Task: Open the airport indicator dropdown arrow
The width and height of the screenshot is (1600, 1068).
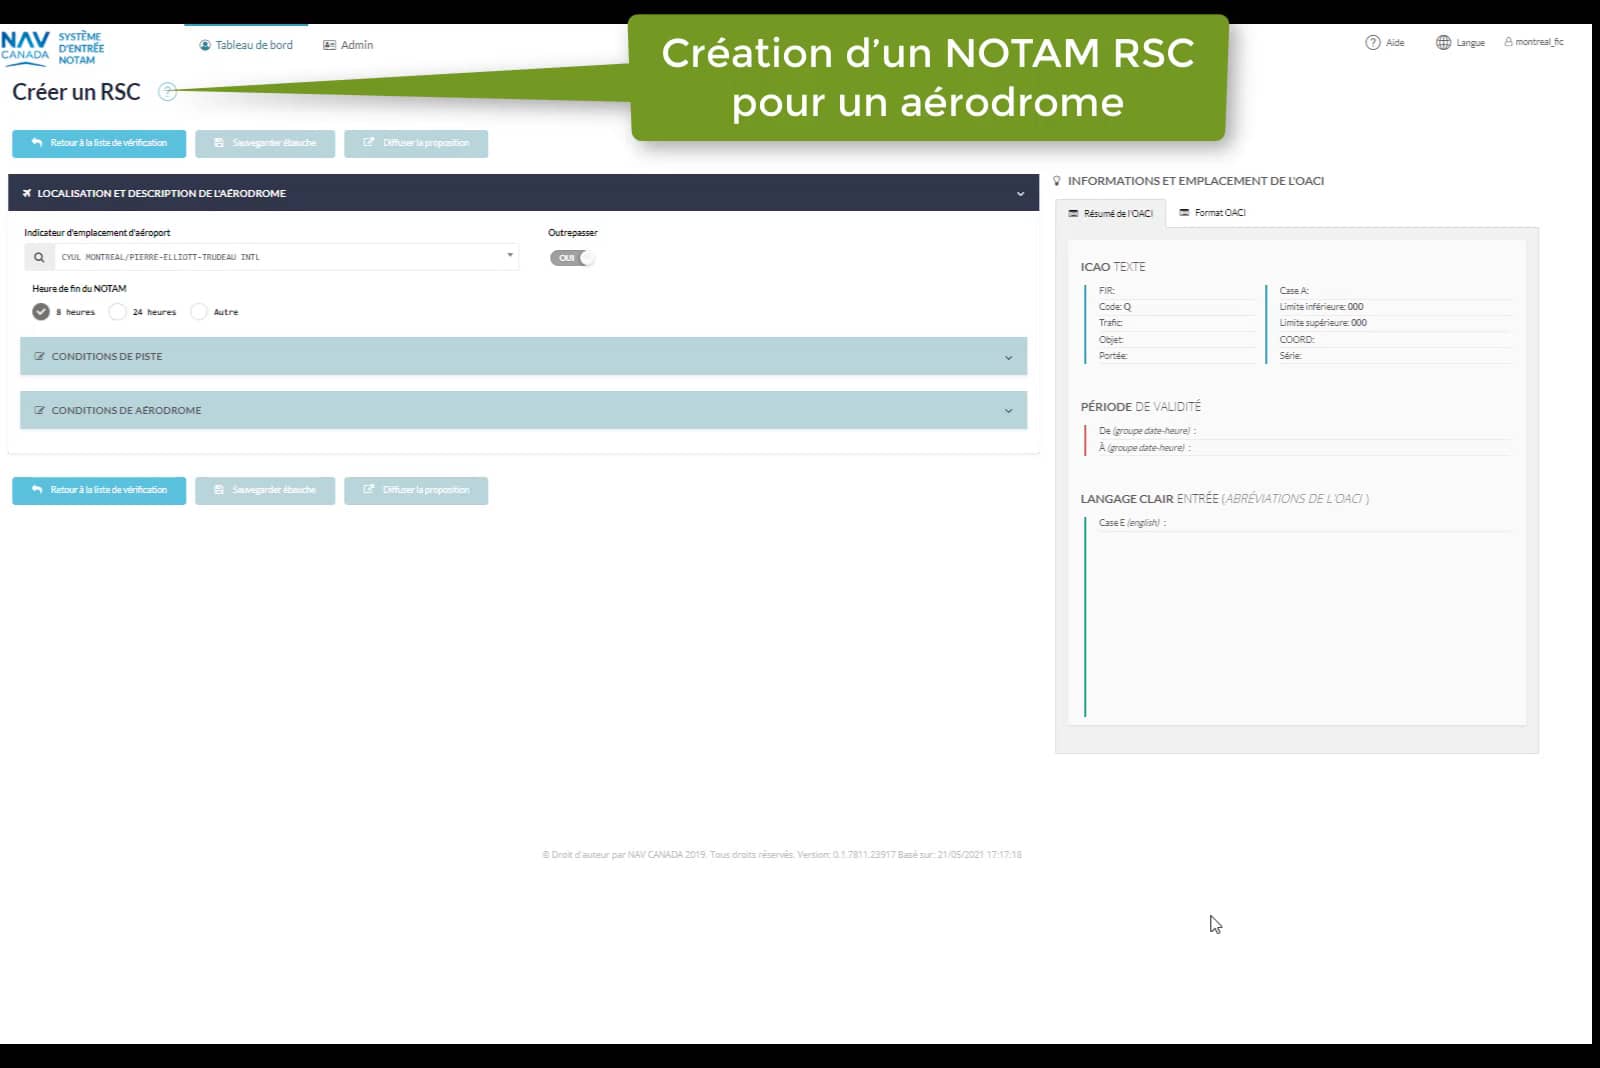Action: point(508,257)
